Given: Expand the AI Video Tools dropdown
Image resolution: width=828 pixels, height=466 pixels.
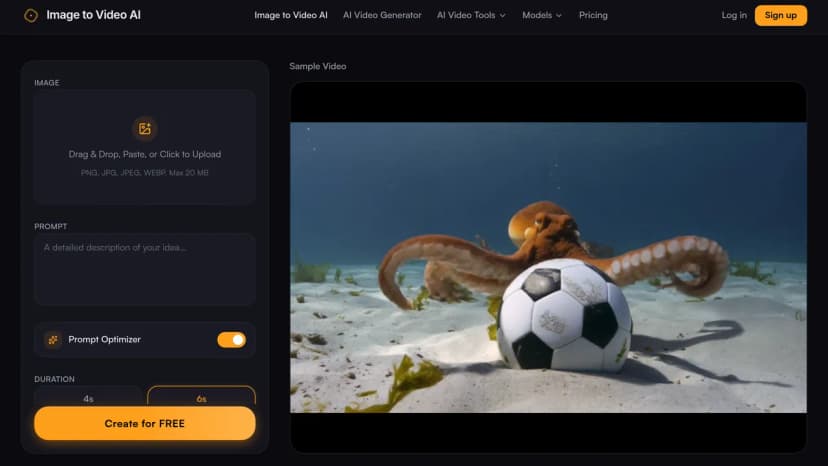Looking at the screenshot, I should coord(471,15).
